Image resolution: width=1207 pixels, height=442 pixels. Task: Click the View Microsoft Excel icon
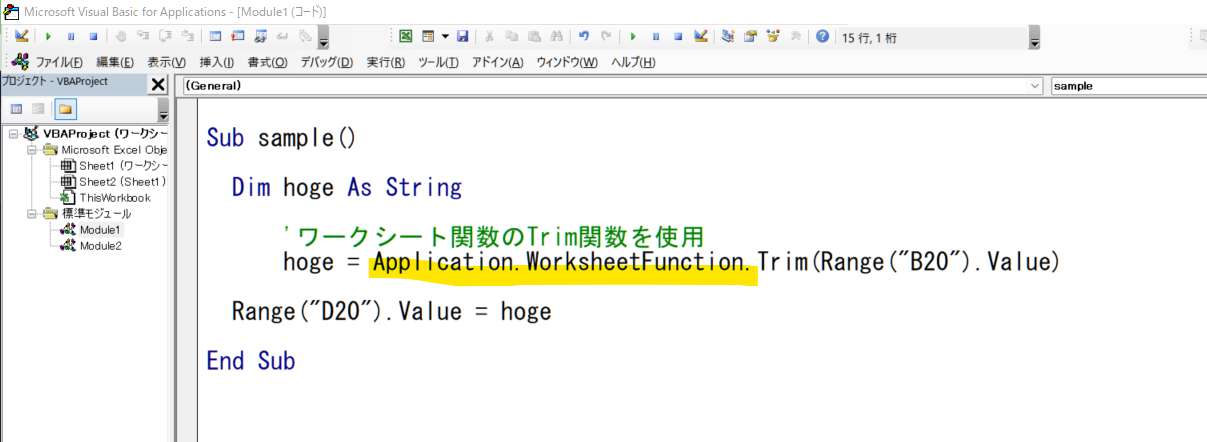[x=406, y=37]
